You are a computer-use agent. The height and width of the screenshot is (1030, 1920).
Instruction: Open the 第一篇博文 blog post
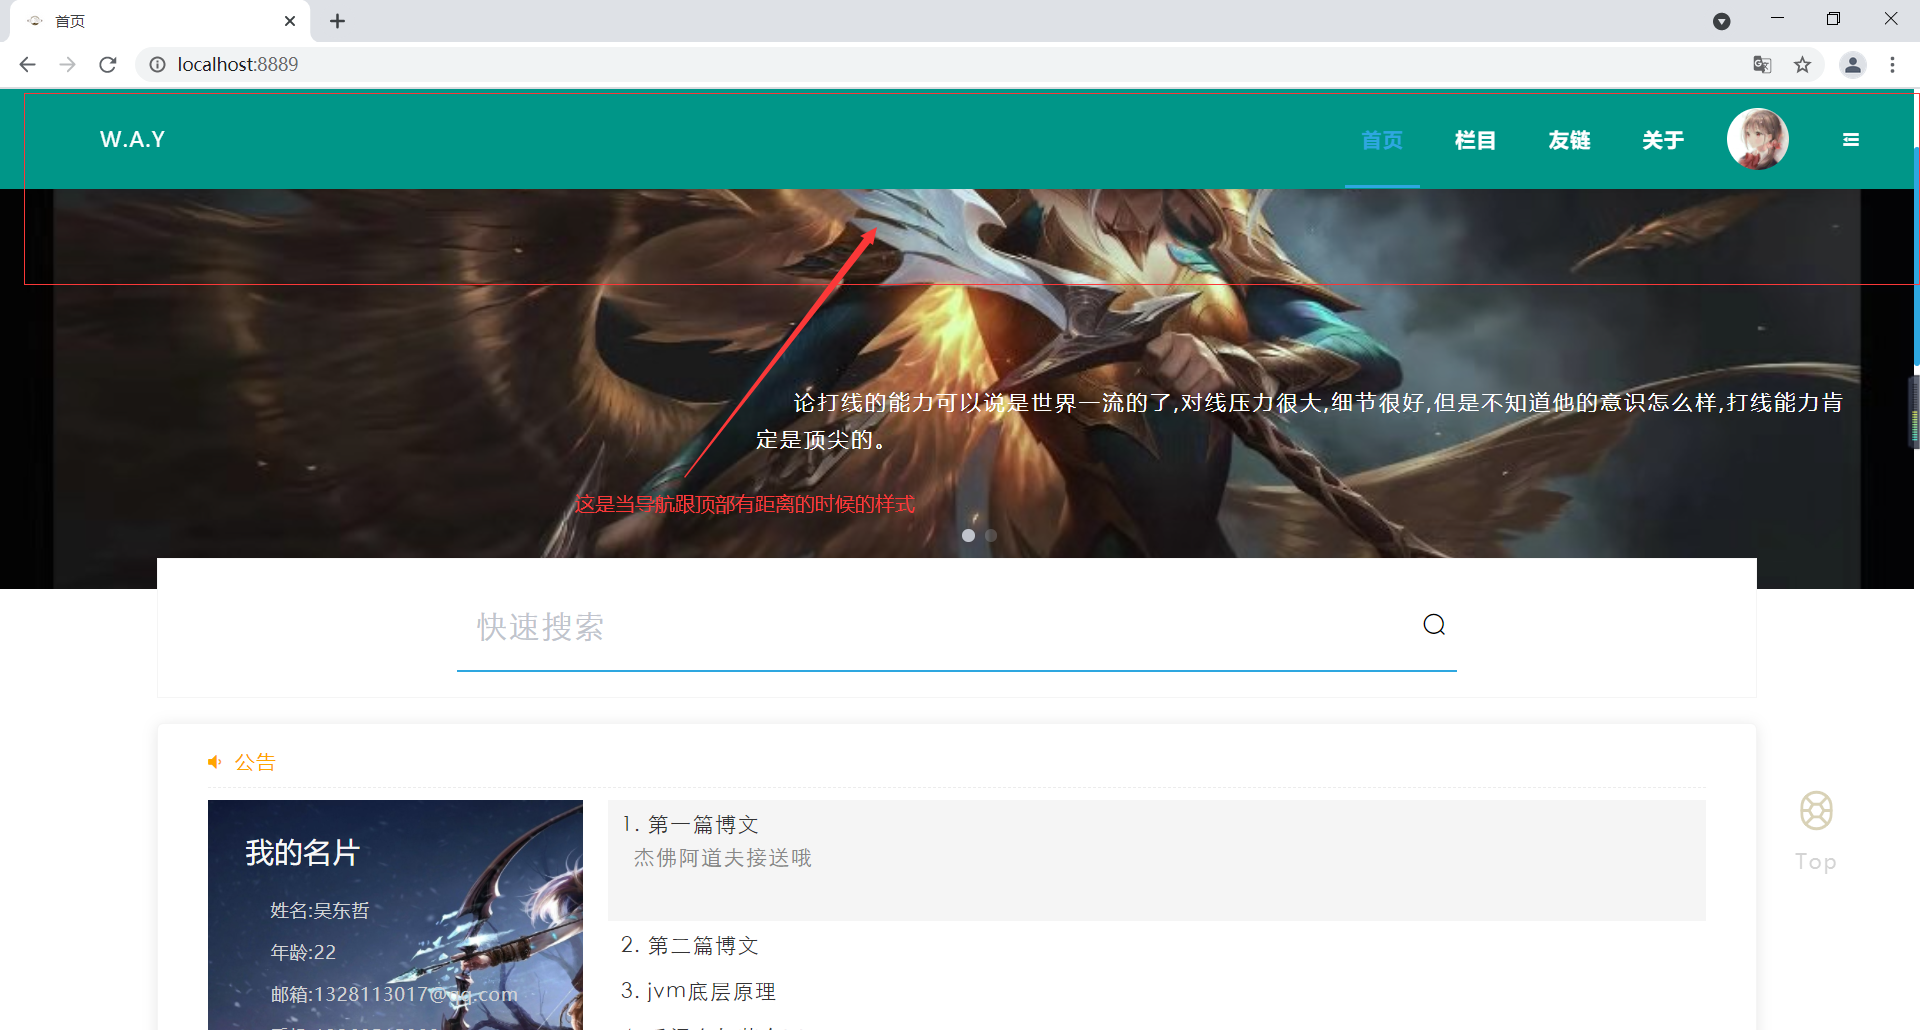click(x=702, y=823)
